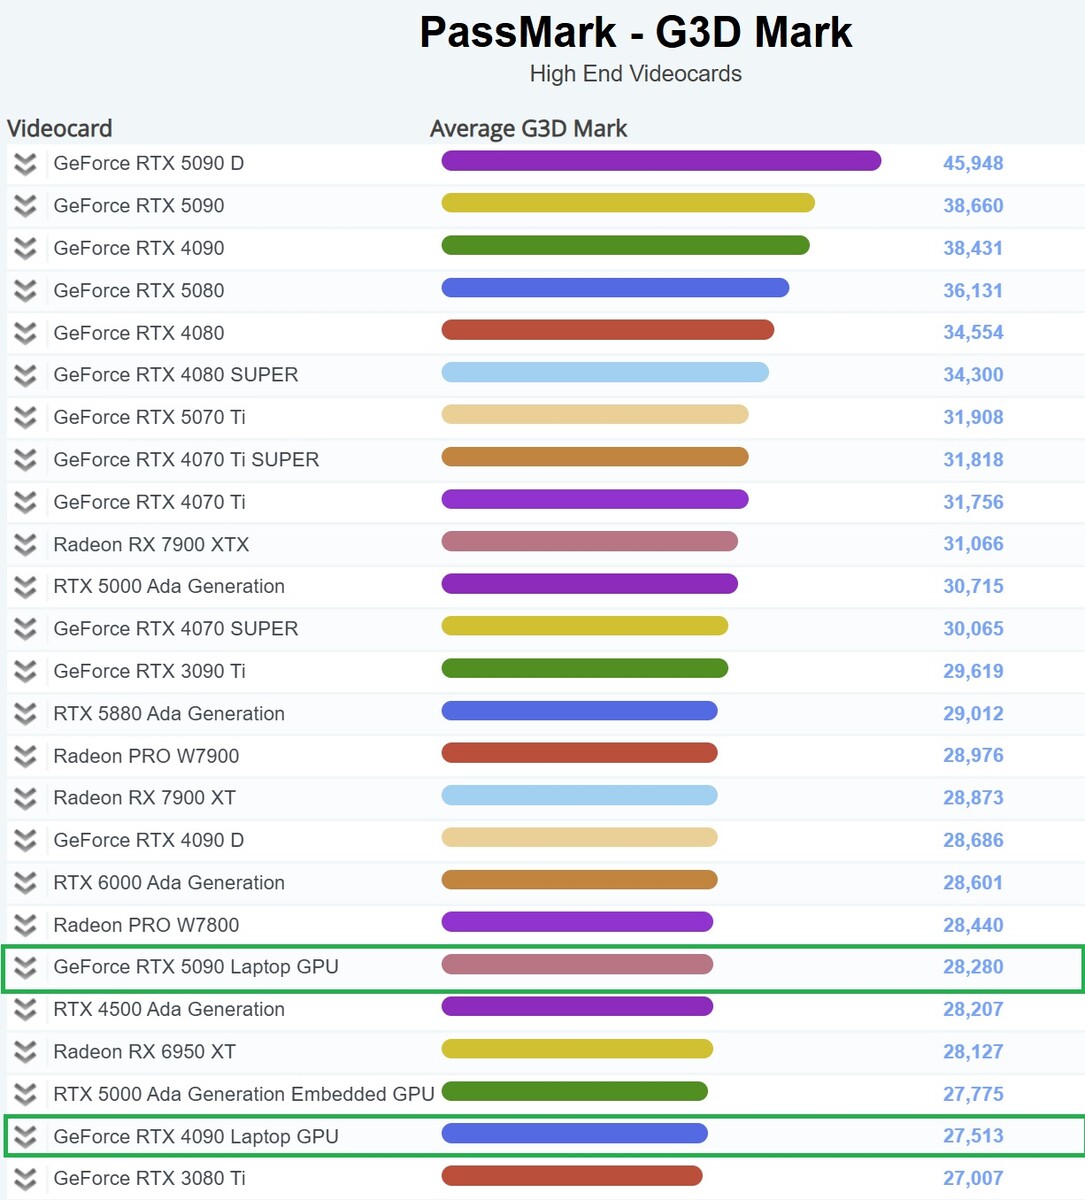Click the Videocard column header
This screenshot has height=1200, width=1085.
pos(60,129)
